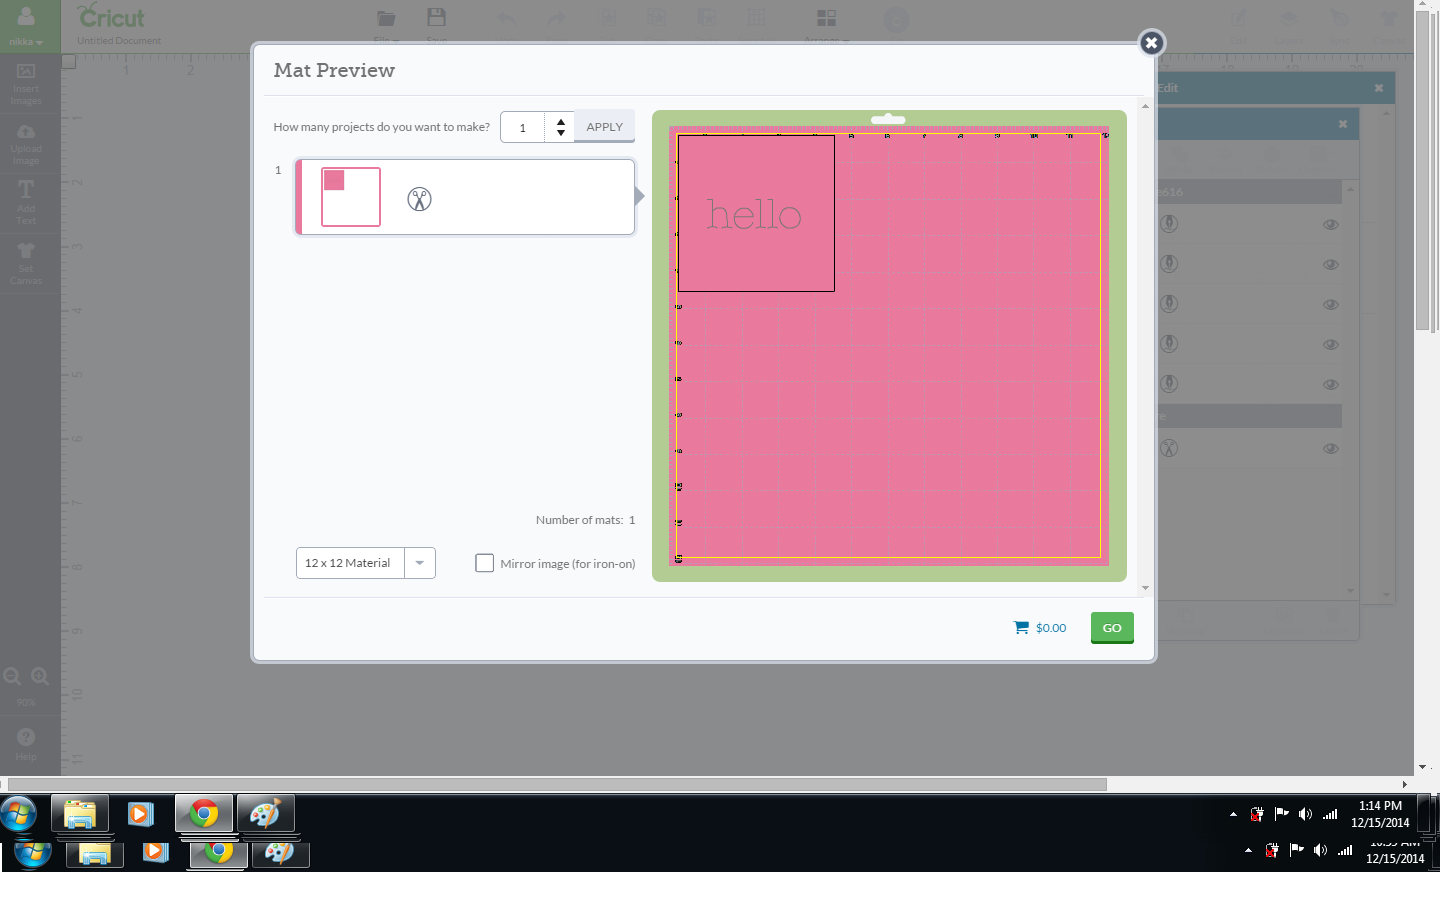The width and height of the screenshot is (1440, 900).
Task: Open the Arrange menu in the toolbar
Action: pyautogui.click(x=825, y=25)
